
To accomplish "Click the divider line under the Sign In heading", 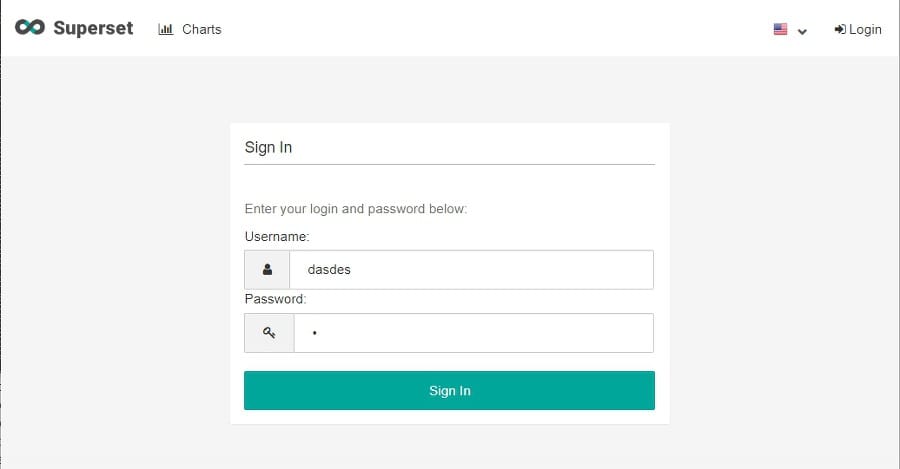I will (449, 164).
